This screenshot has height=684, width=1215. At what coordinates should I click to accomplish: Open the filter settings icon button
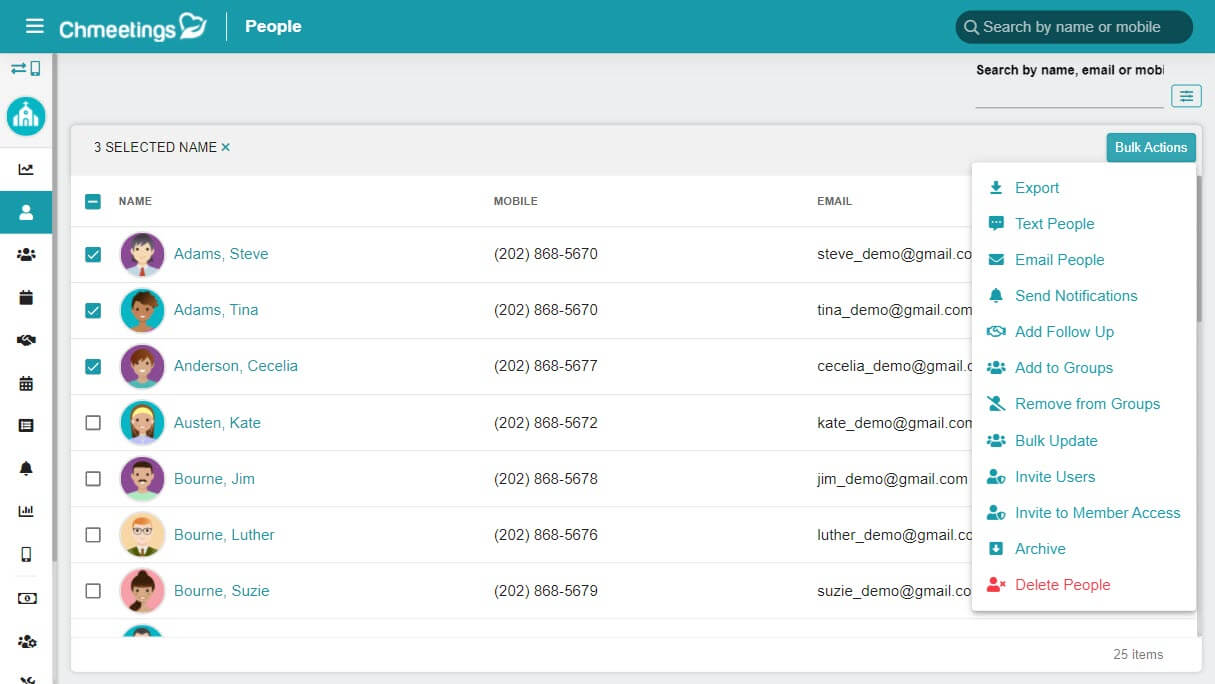[1186, 96]
